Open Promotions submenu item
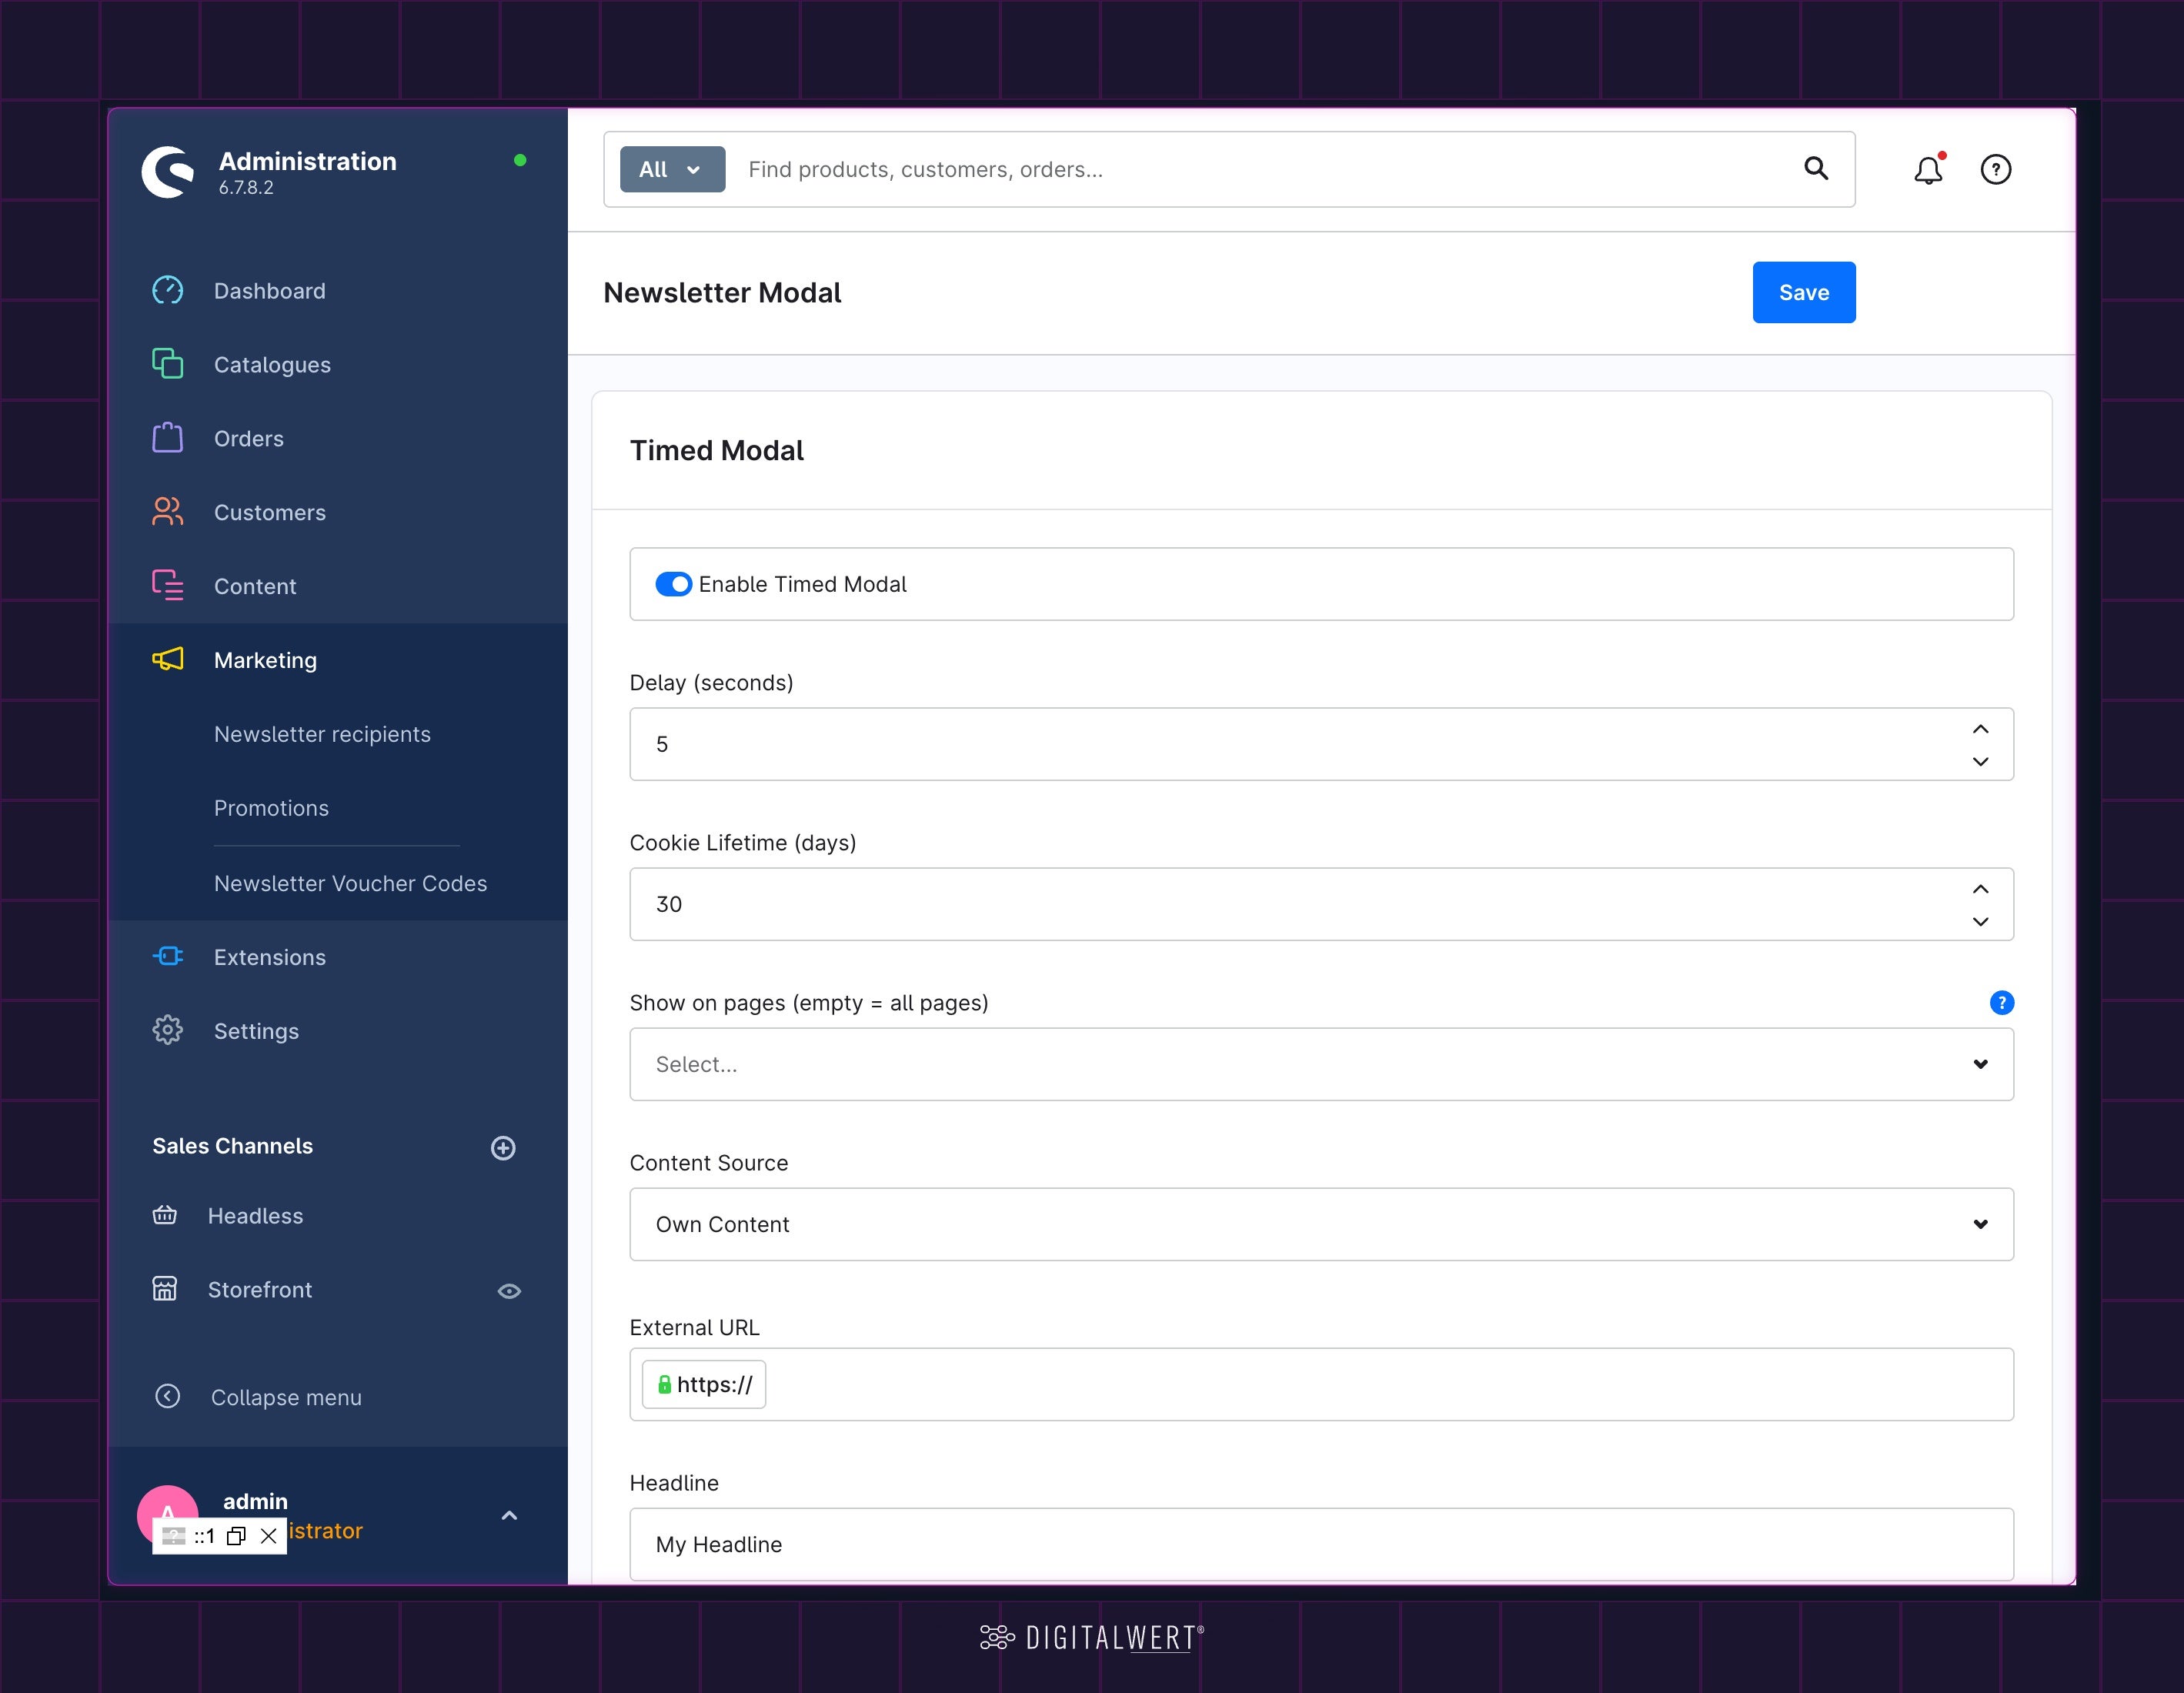This screenshot has height=1693, width=2184. (x=271, y=808)
